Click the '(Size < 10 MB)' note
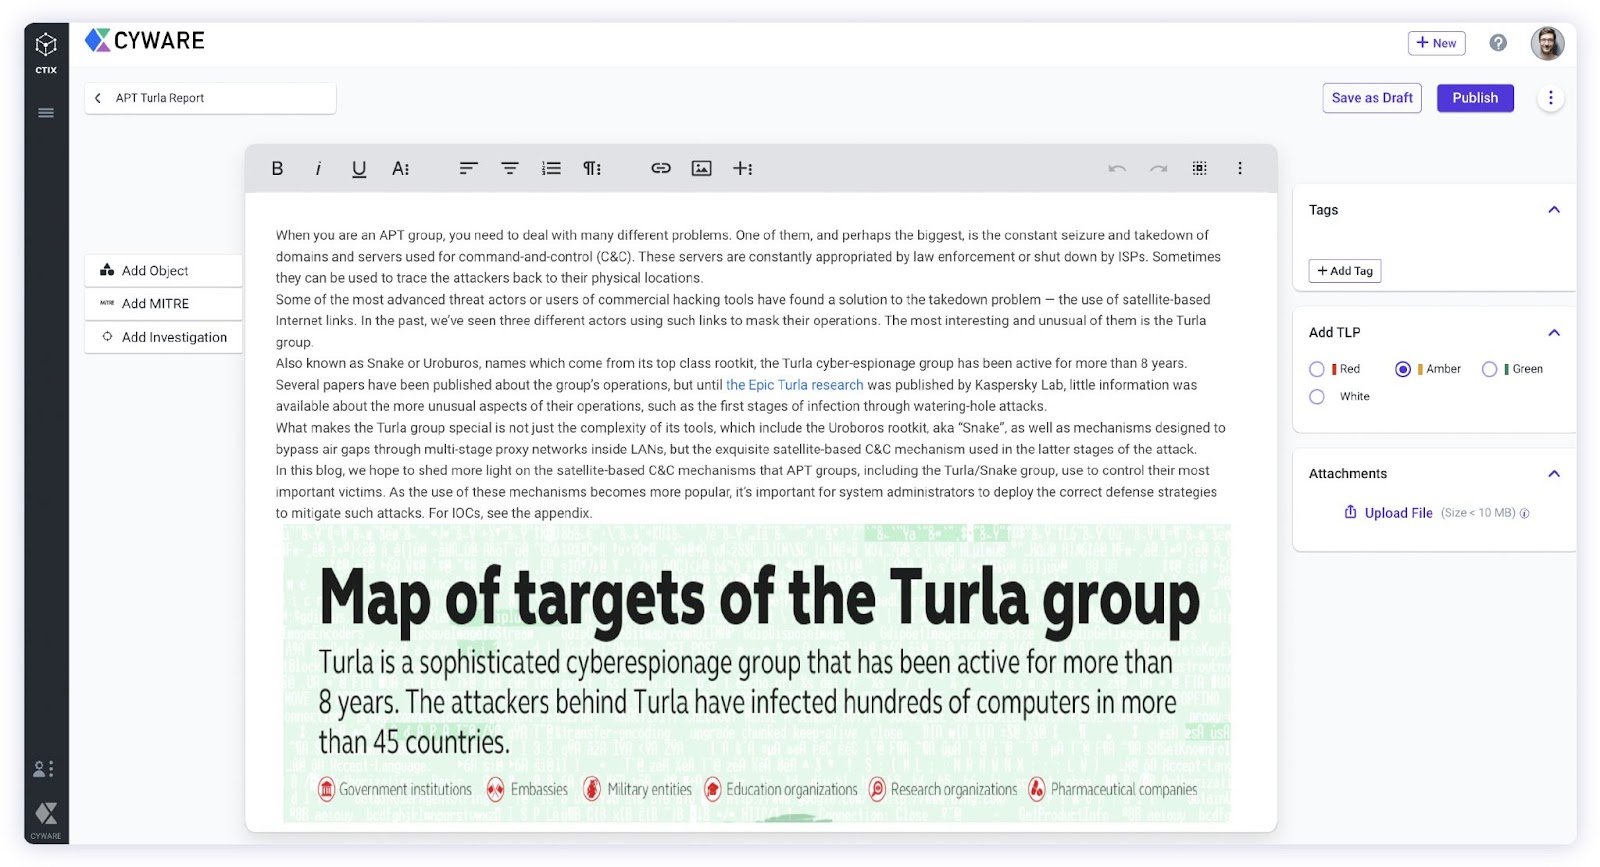 1478,514
